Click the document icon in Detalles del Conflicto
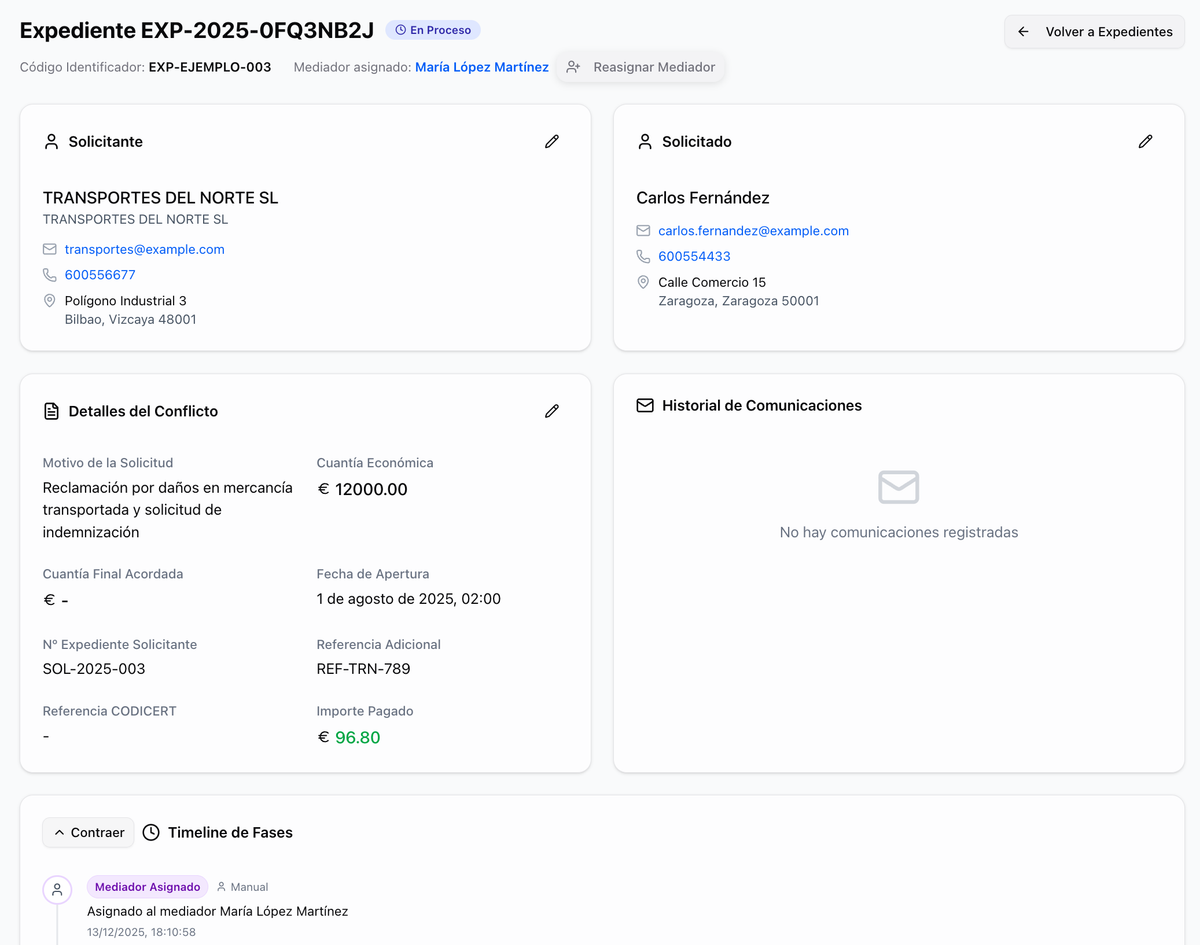Viewport: 1200px width, 945px height. click(52, 411)
